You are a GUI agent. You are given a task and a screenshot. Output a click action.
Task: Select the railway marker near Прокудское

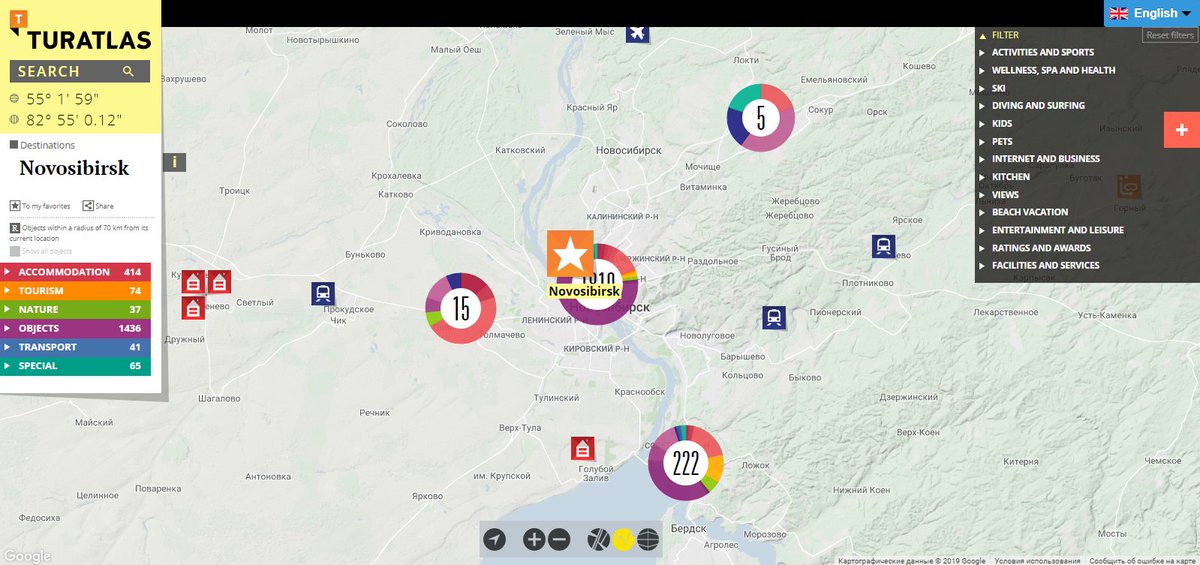point(322,294)
